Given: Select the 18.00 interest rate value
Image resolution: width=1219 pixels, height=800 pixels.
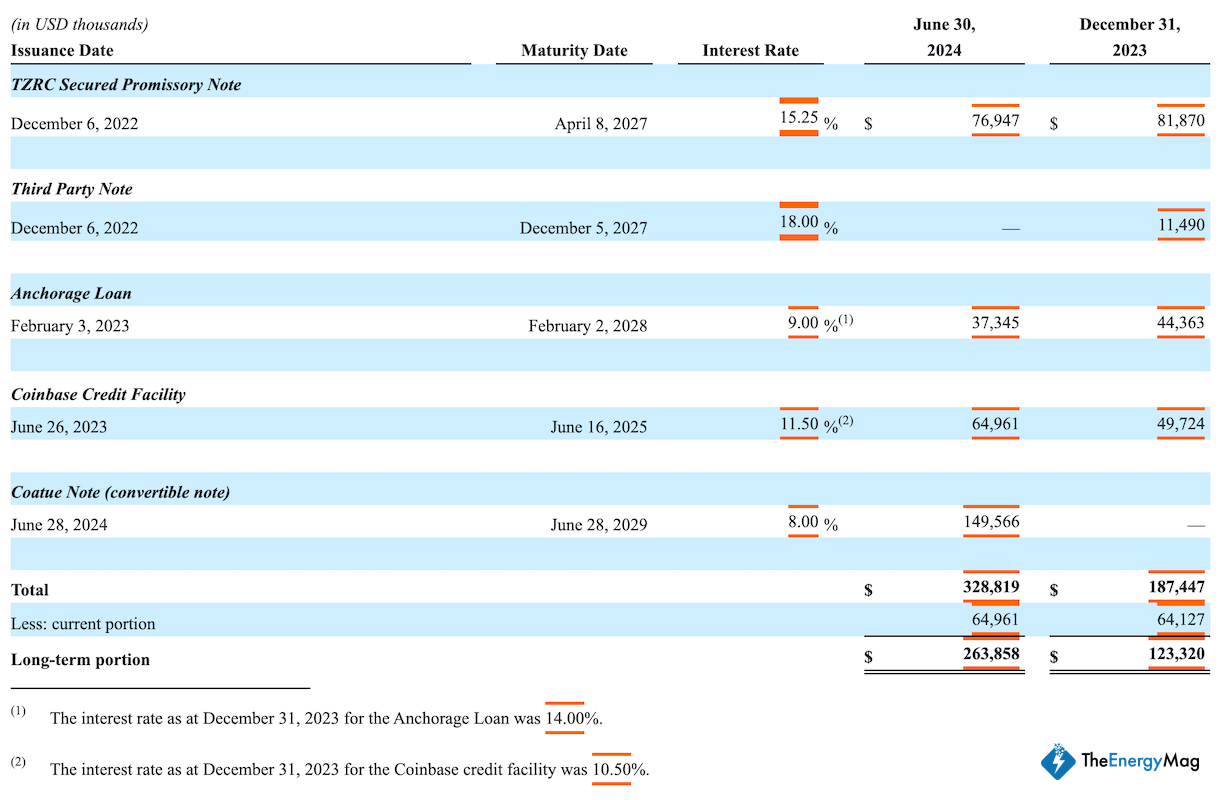Looking at the screenshot, I should [798, 221].
